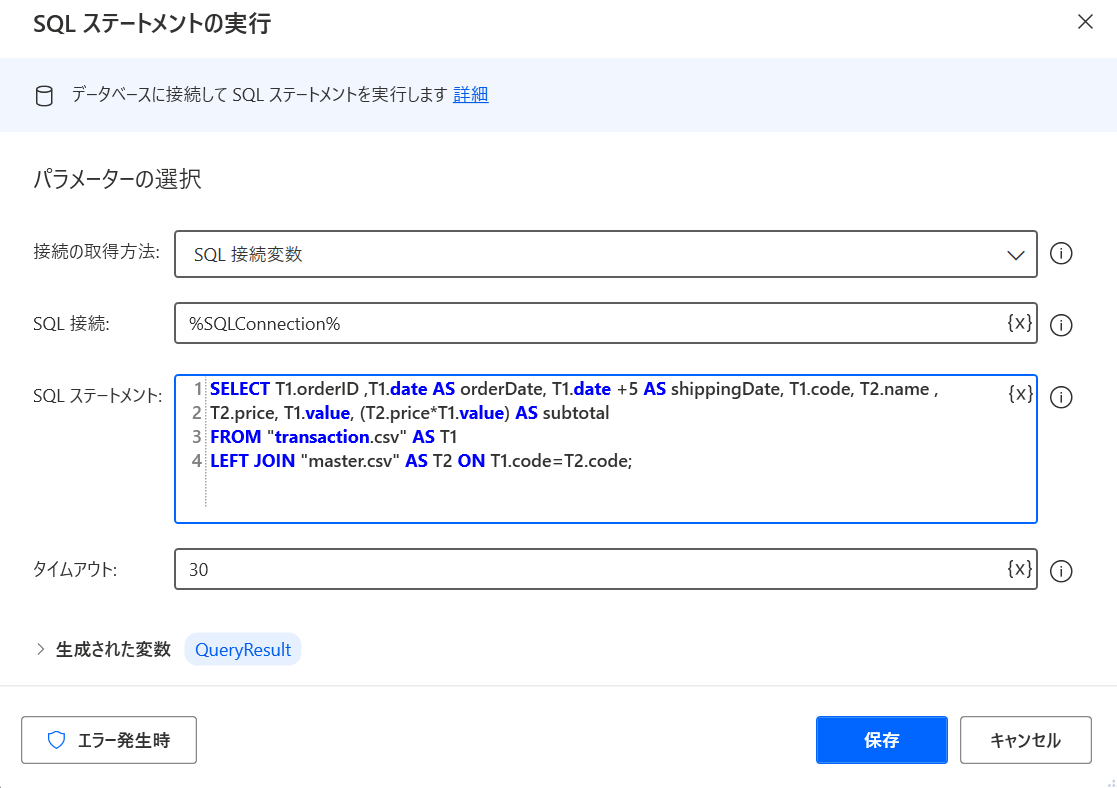Click FROM keyword on line 3
The image size is (1117, 788).
pos(236,437)
